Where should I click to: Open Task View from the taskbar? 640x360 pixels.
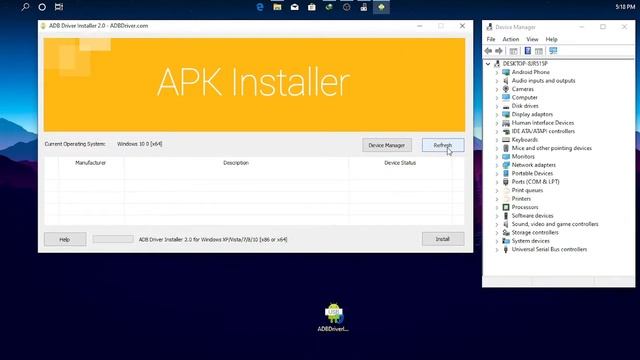[59, 7]
